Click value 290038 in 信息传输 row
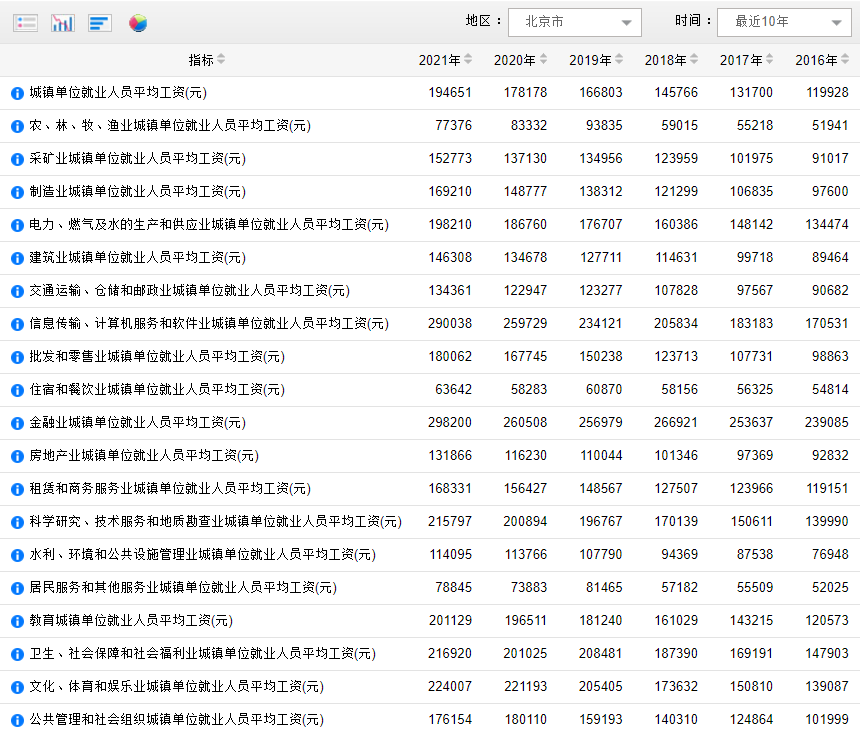This screenshot has width=860, height=736. (450, 324)
